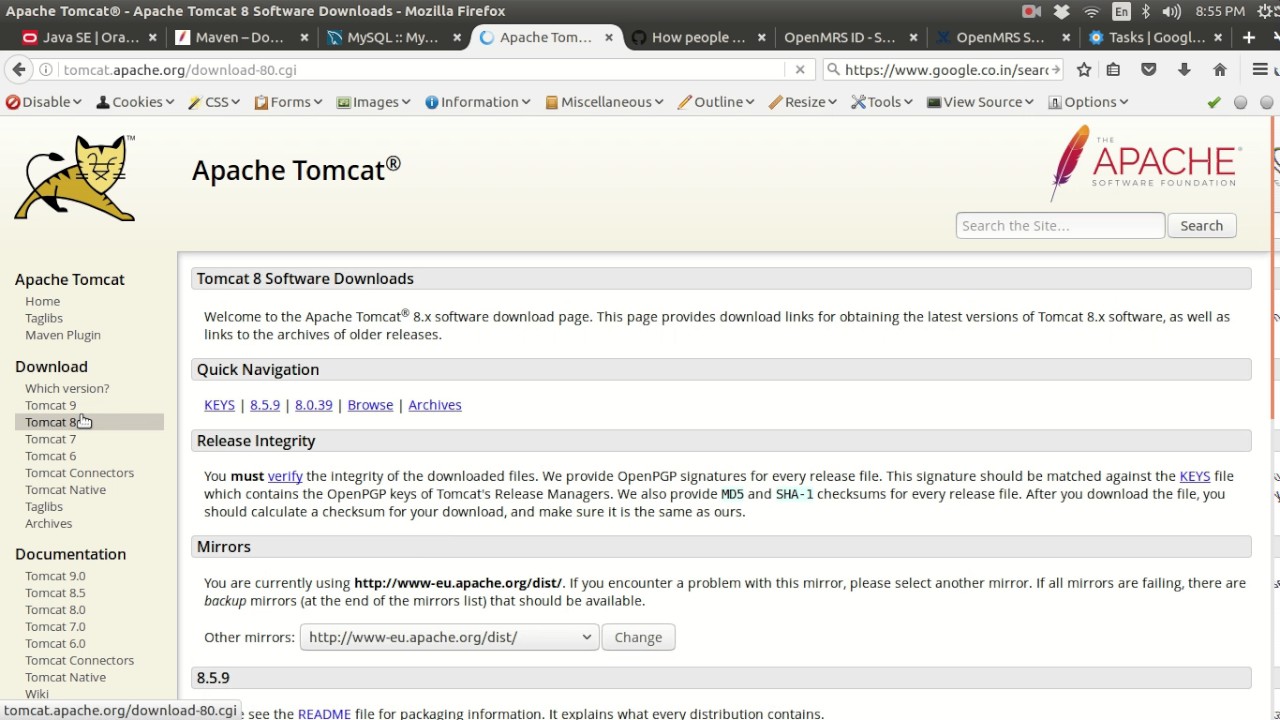Open the CSS dropdown menu
This screenshot has width=1280, height=720.
(x=215, y=102)
